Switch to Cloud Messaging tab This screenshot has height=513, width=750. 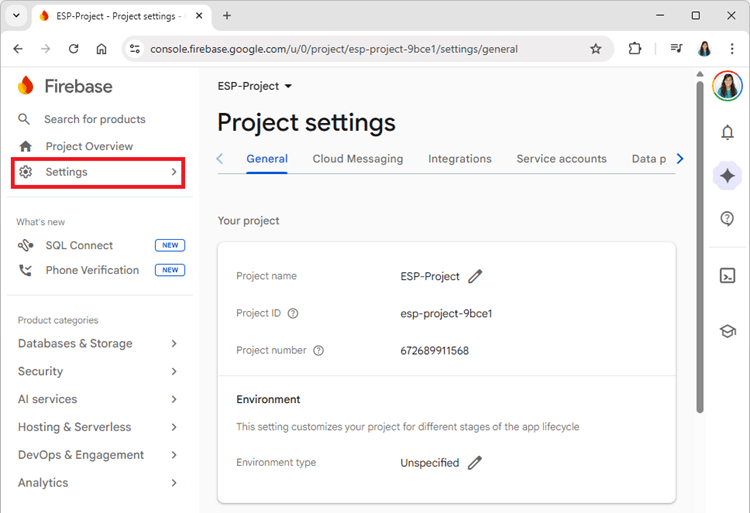tap(358, 159)
